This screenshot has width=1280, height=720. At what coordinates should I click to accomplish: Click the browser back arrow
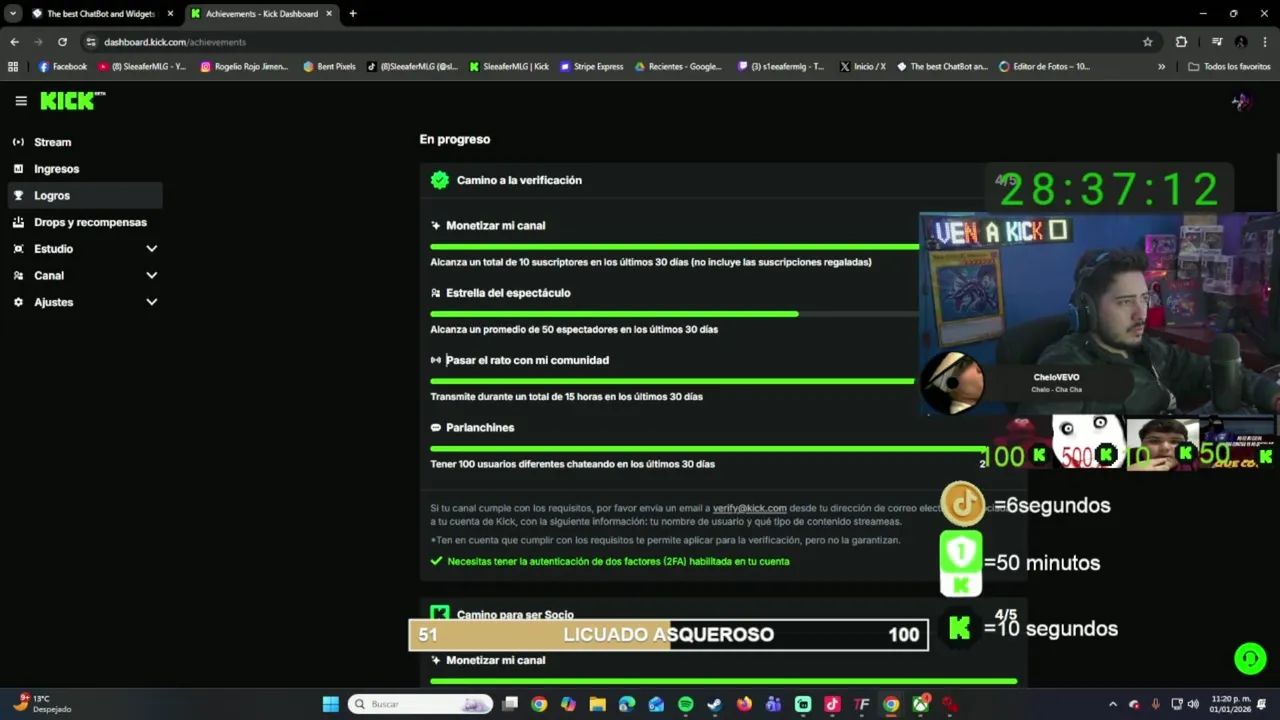coord(14,42)
